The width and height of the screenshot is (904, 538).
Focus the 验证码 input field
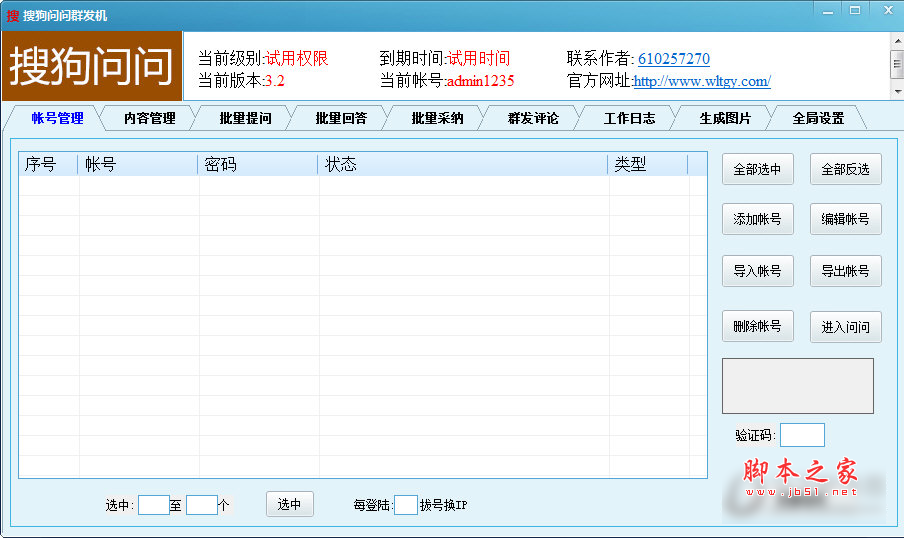coord(802,435)
